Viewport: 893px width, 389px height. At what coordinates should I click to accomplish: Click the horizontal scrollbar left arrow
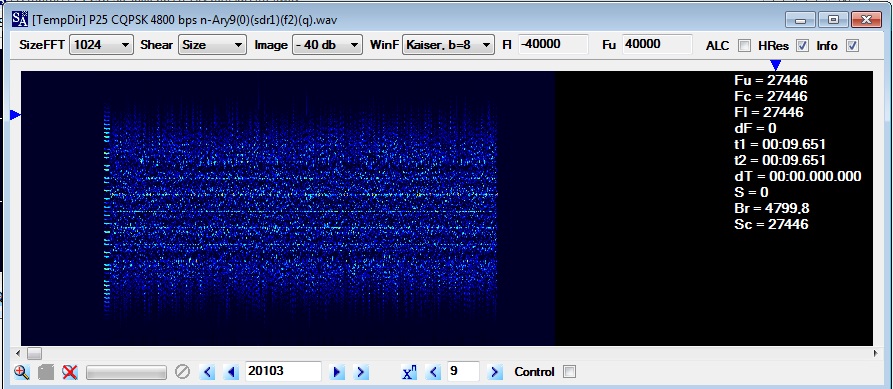(x=19, y=353)
